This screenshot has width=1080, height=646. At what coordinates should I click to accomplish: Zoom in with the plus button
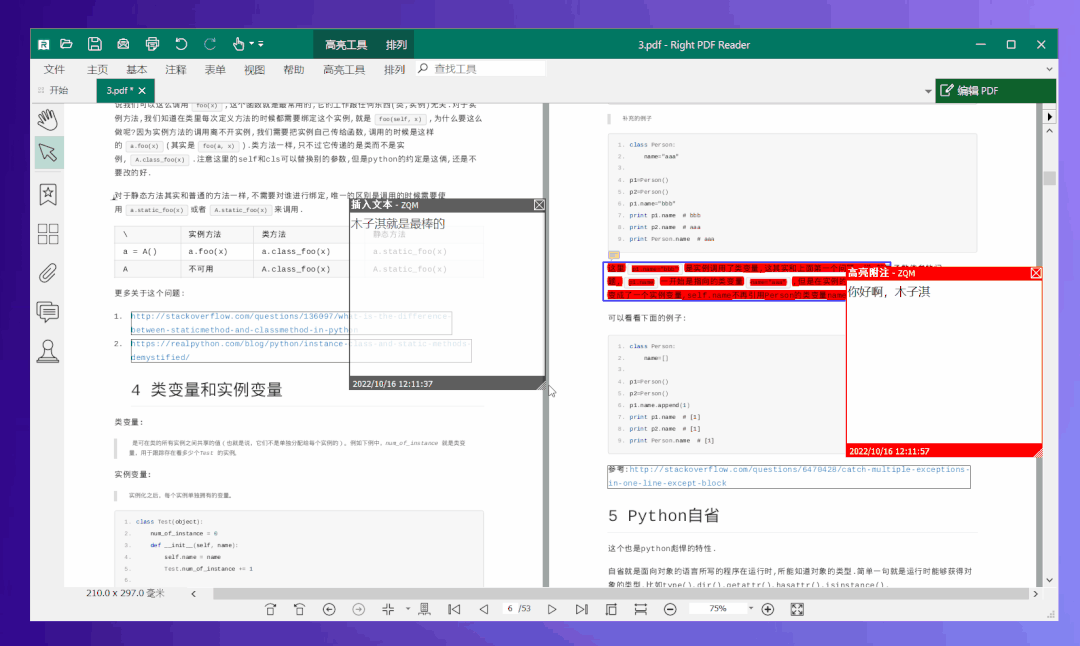(x=768, y=609)
